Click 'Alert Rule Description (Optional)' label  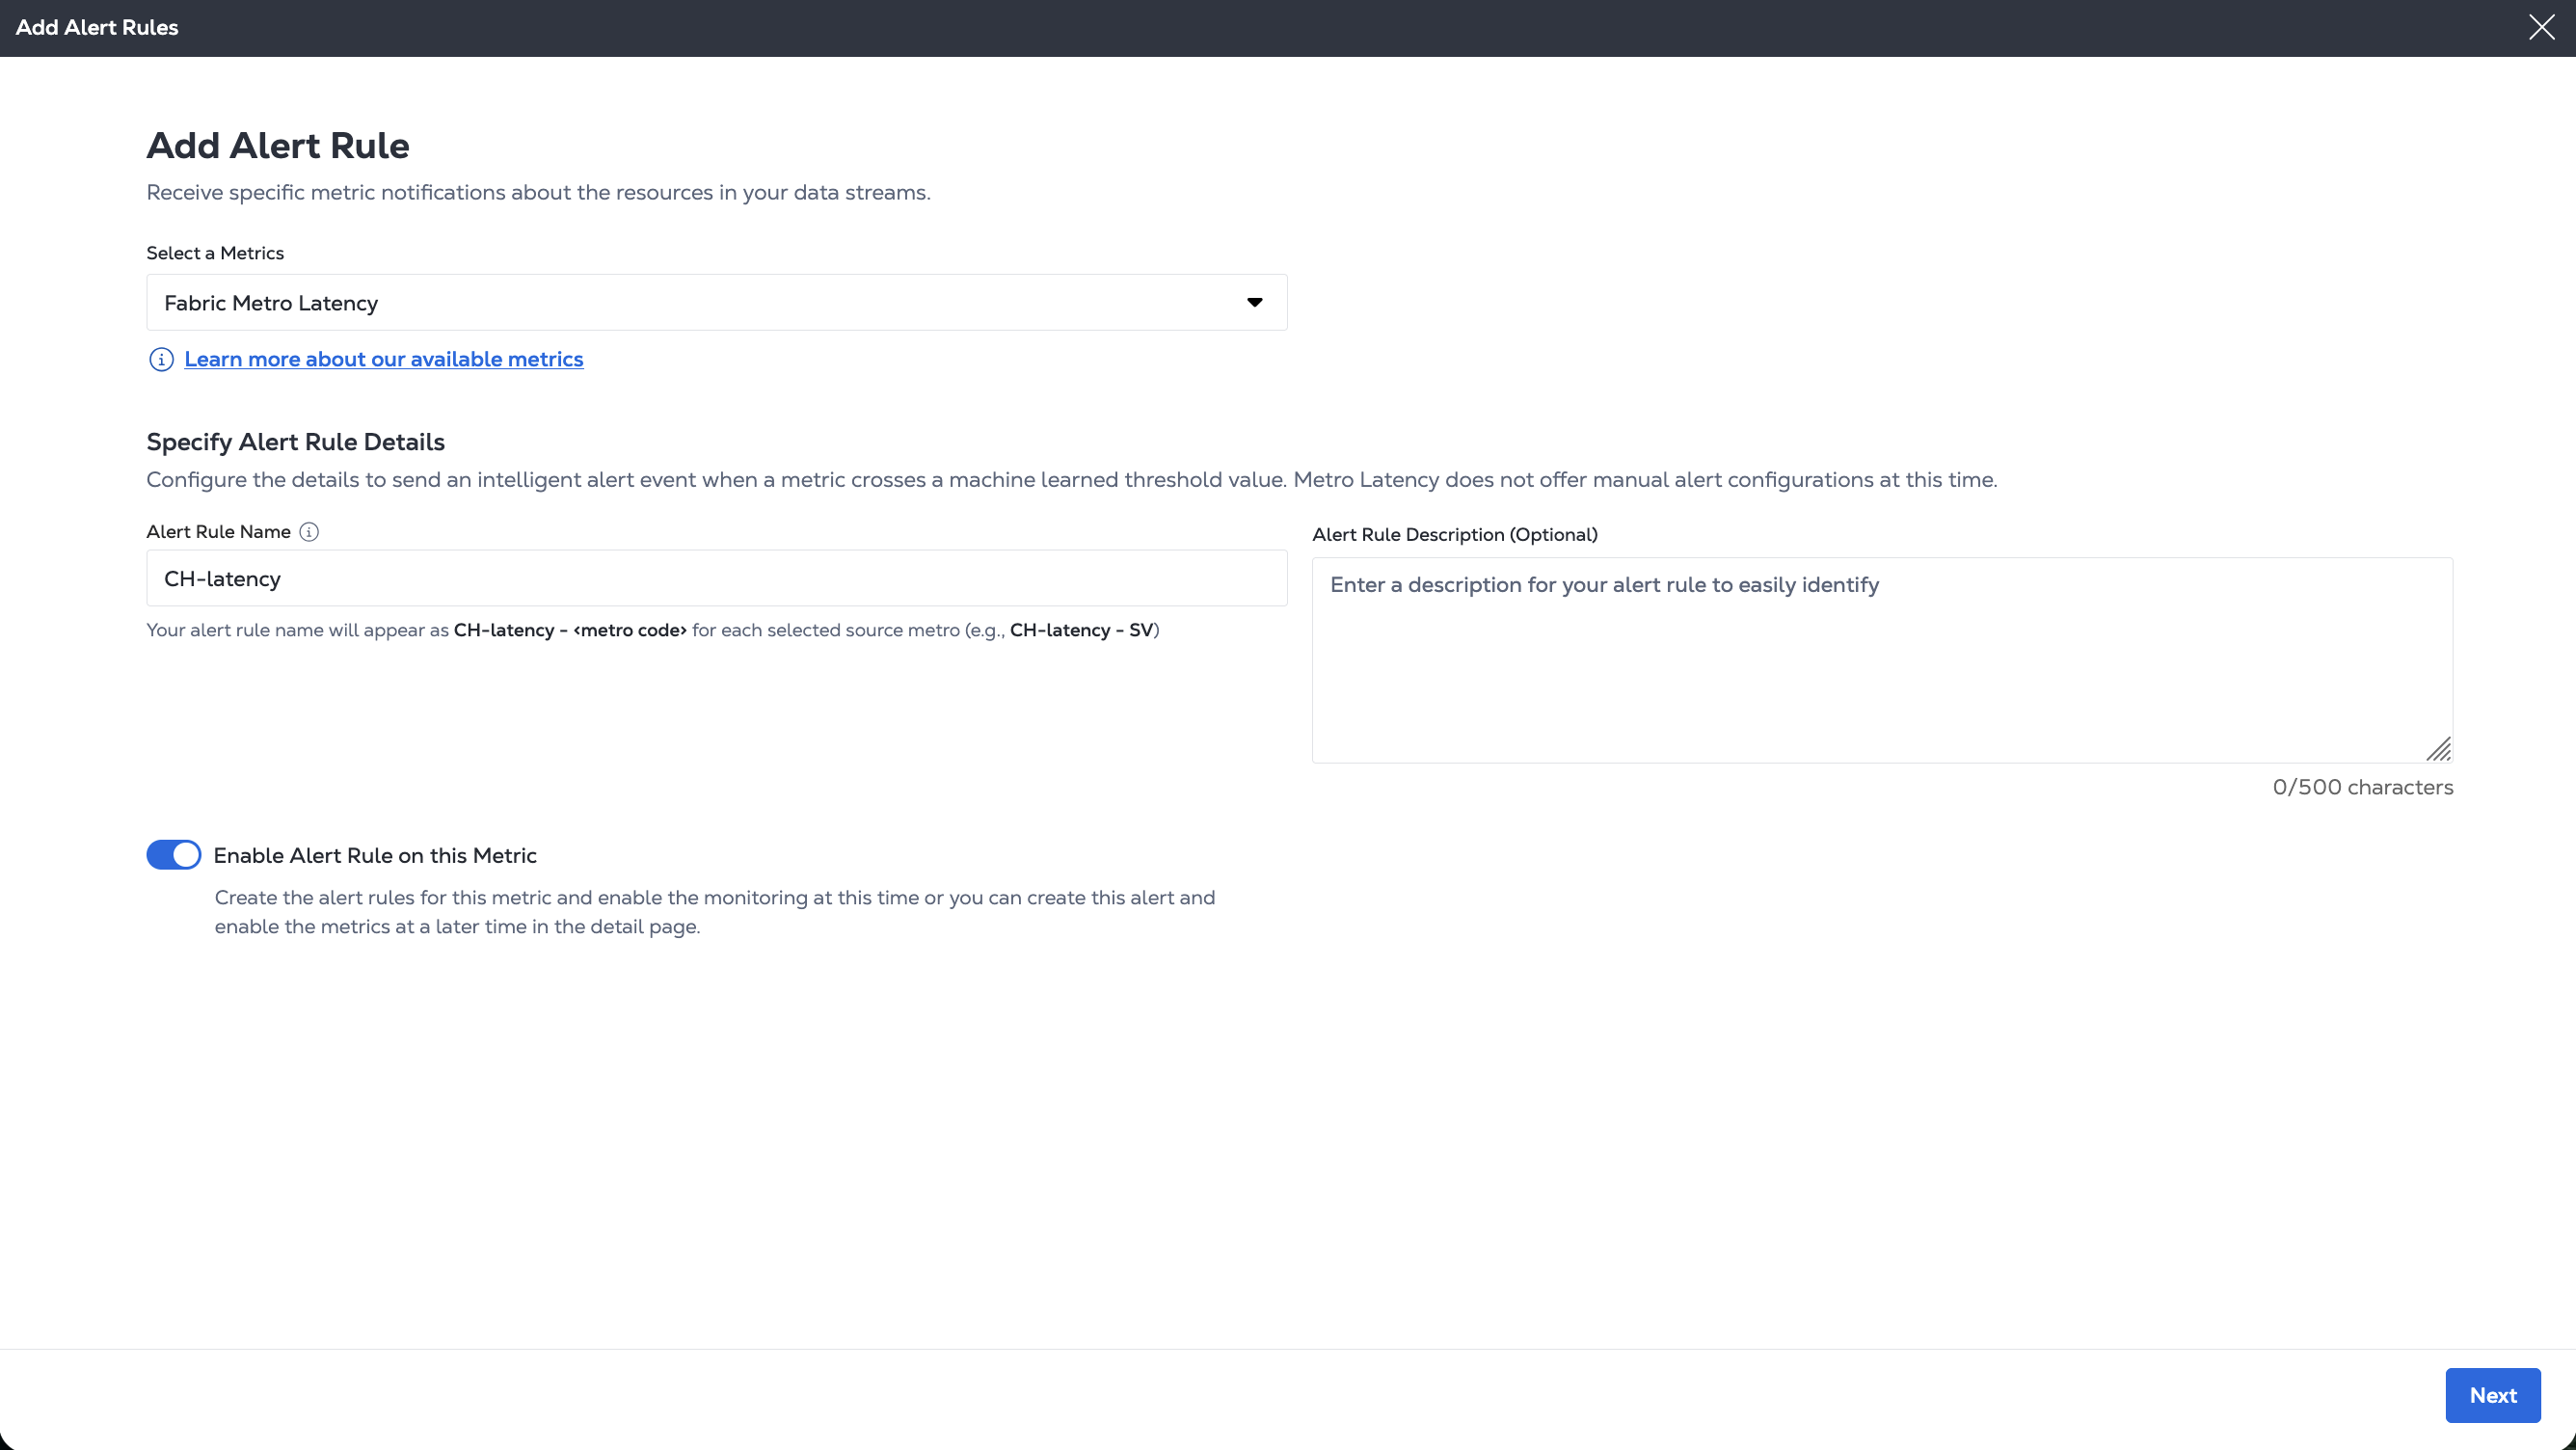pos(1454,535)
